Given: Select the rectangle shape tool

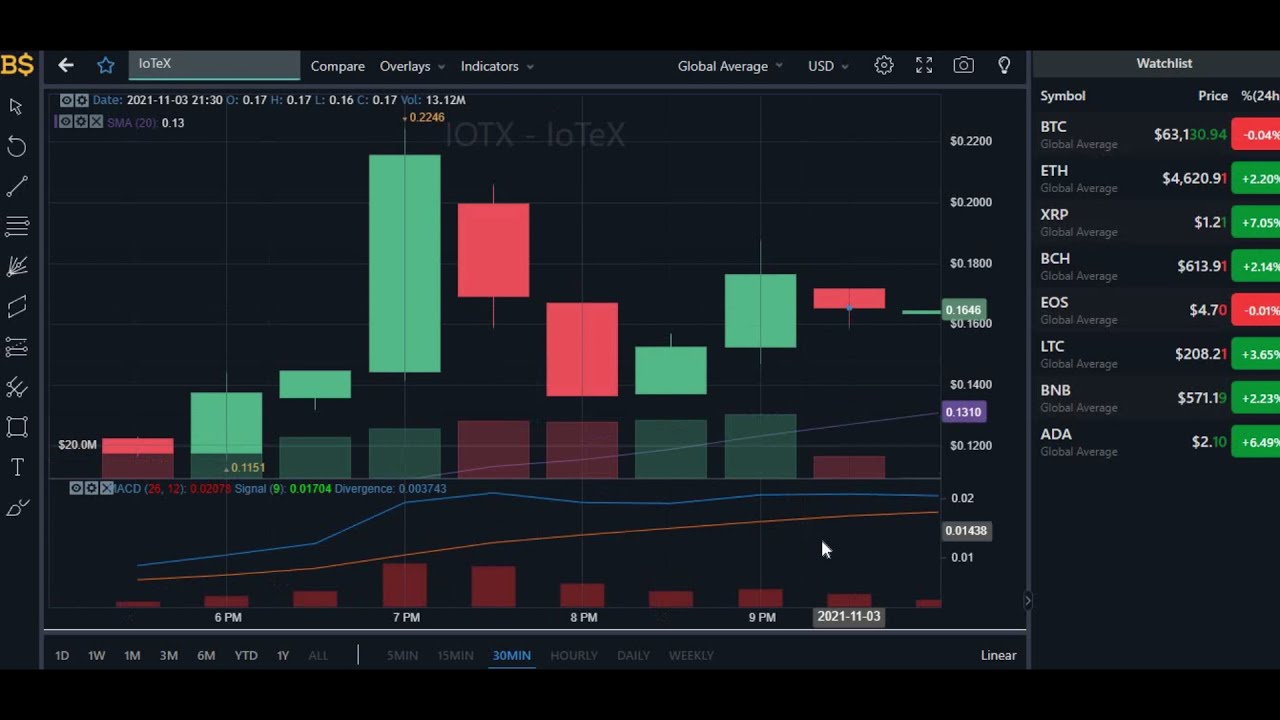Looking at the screenshot, I should coord(16,428).
